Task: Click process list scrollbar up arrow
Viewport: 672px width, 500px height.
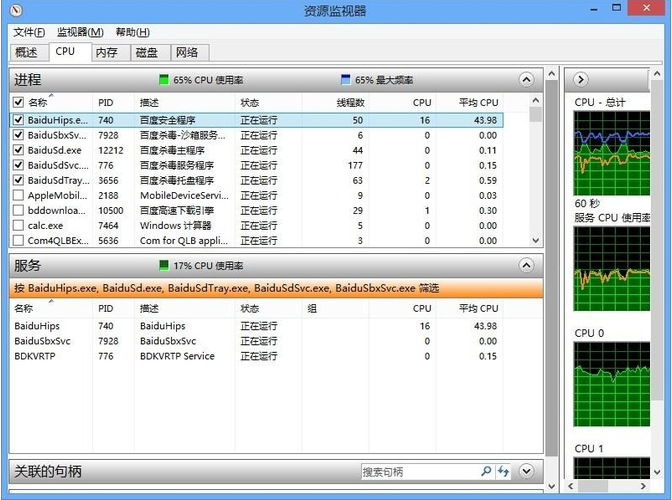Action: 535,101
